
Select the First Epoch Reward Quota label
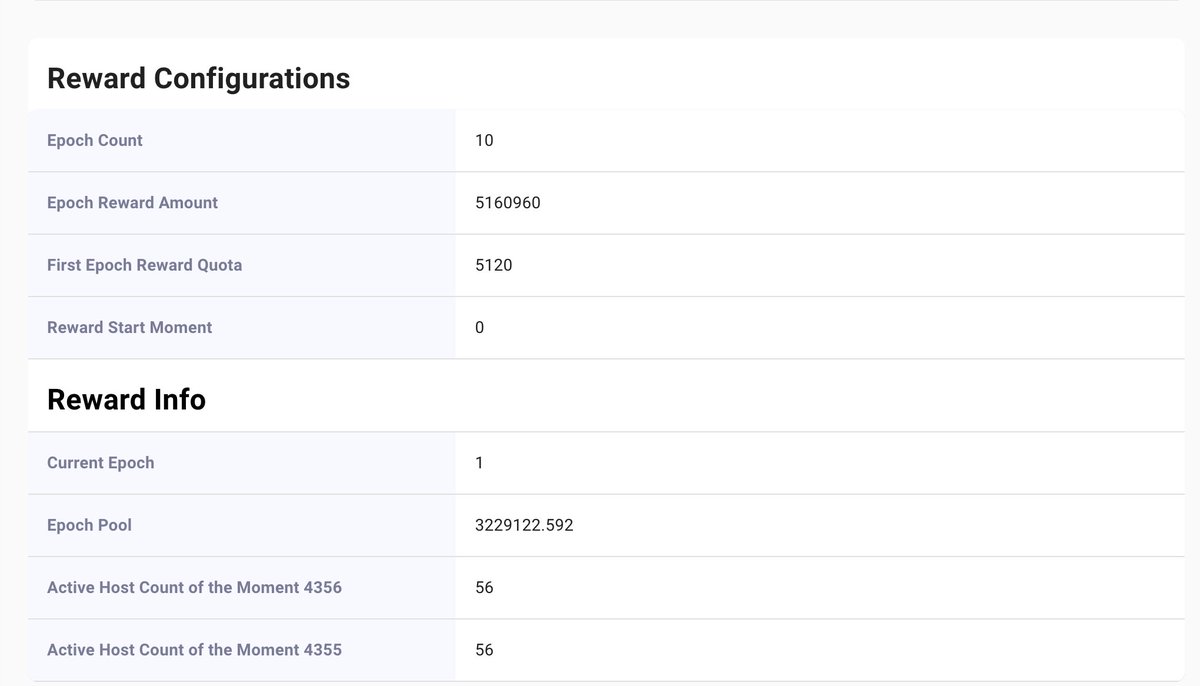point(144,265)
